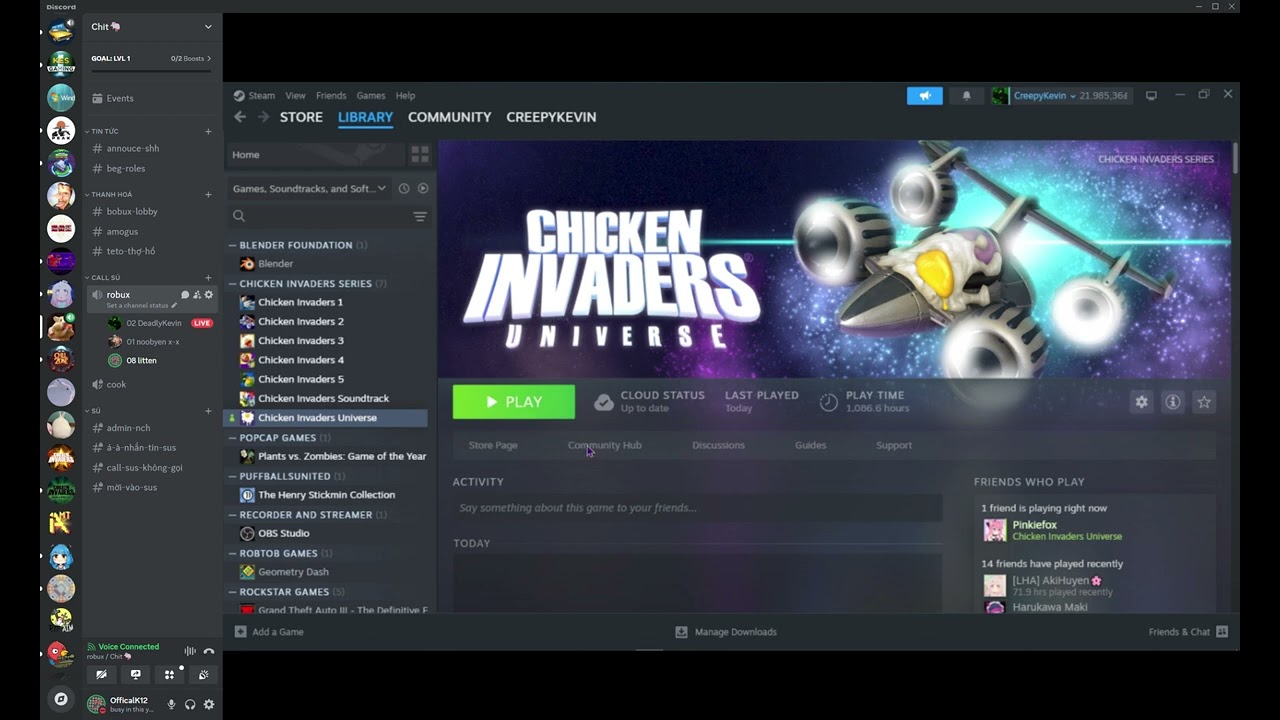Show game info panel icon

1173,402
